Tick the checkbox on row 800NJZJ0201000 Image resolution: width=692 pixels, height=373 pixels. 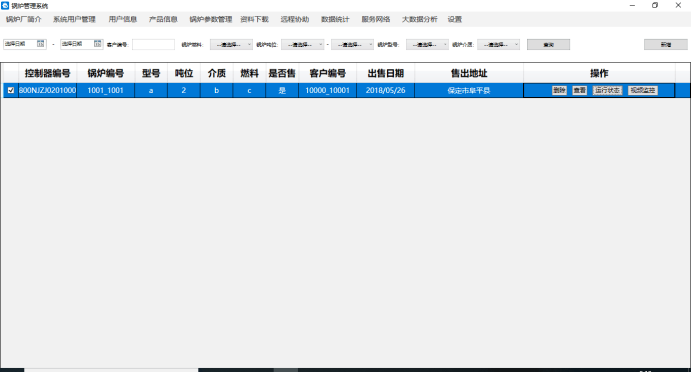(11, 90)
